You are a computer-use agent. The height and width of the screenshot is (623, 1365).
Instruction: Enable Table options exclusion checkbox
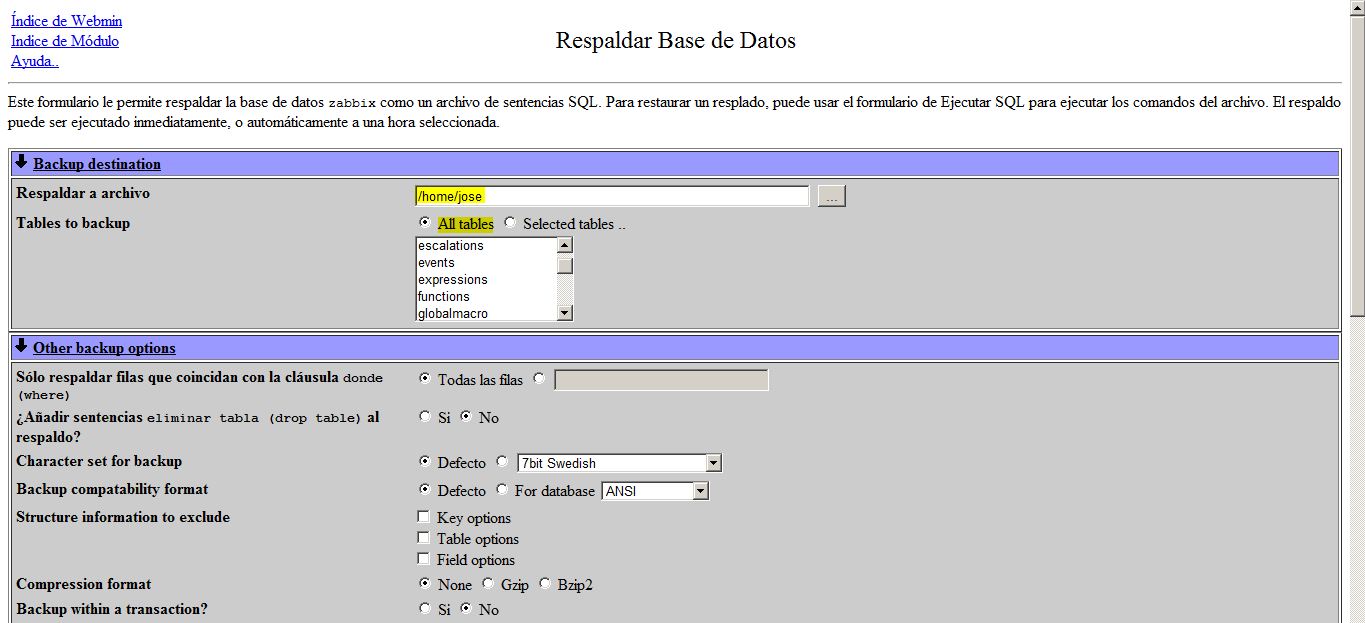424,538
